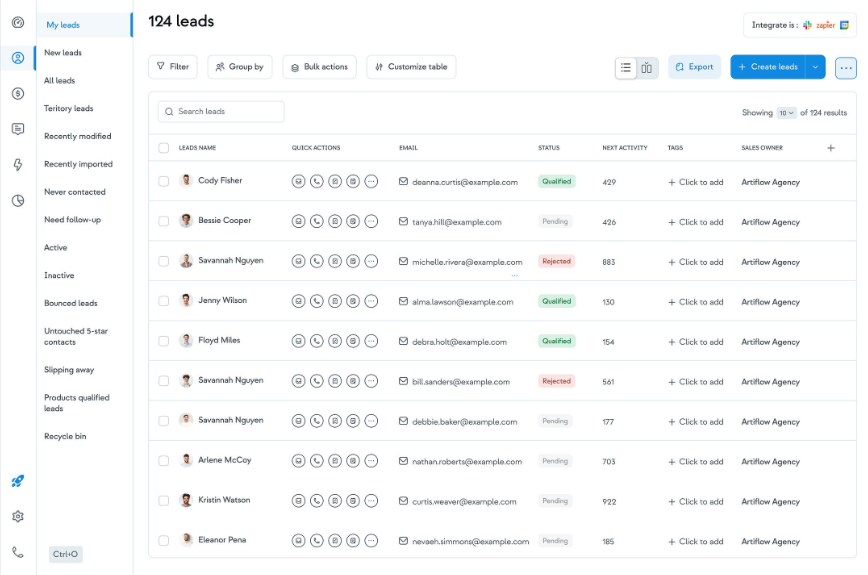Select New leads in sidebar
The image size is (868, 575).
click(x=63, y=53)
